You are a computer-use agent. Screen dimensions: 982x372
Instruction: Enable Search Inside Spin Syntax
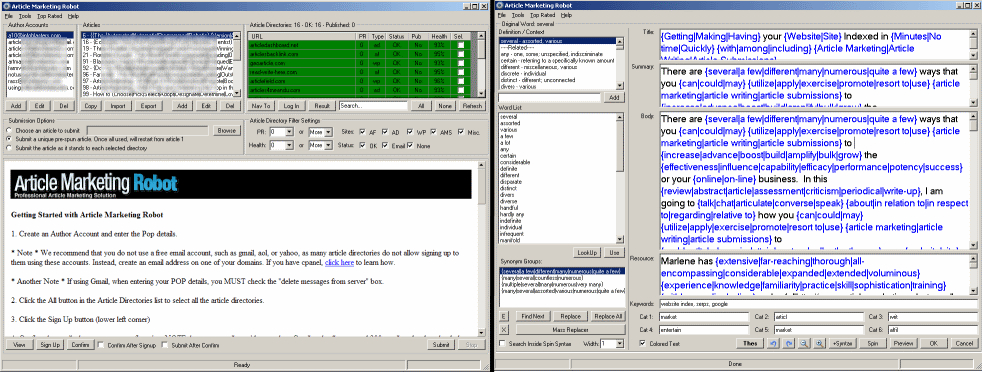tap(502, 343)
